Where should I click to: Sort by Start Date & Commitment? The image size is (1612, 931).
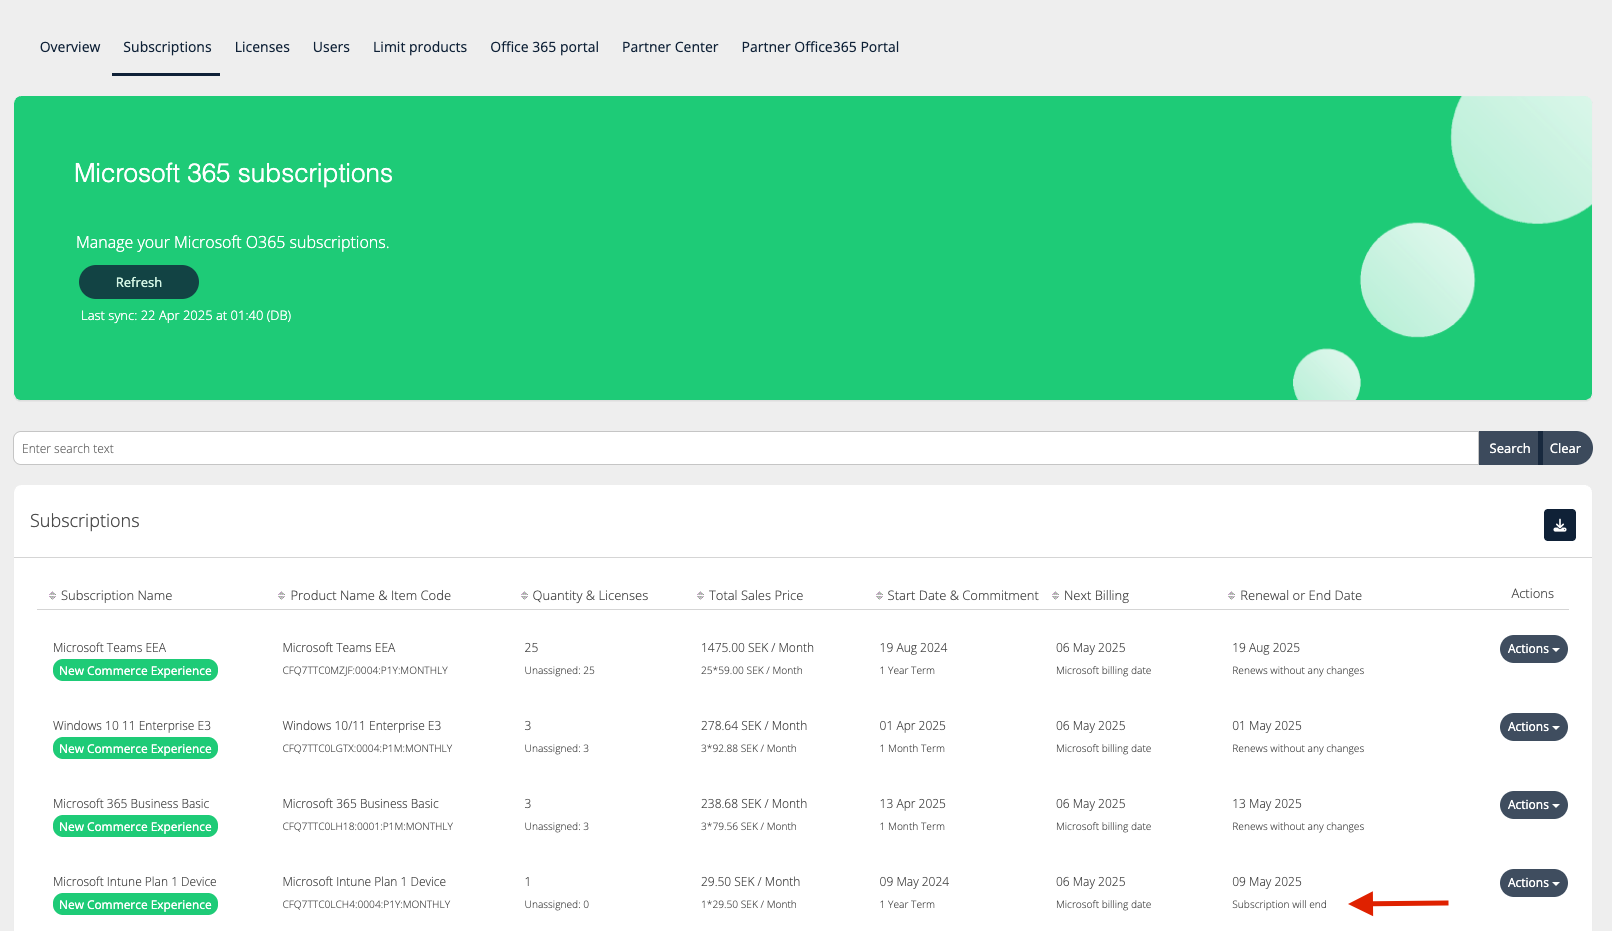879,596
